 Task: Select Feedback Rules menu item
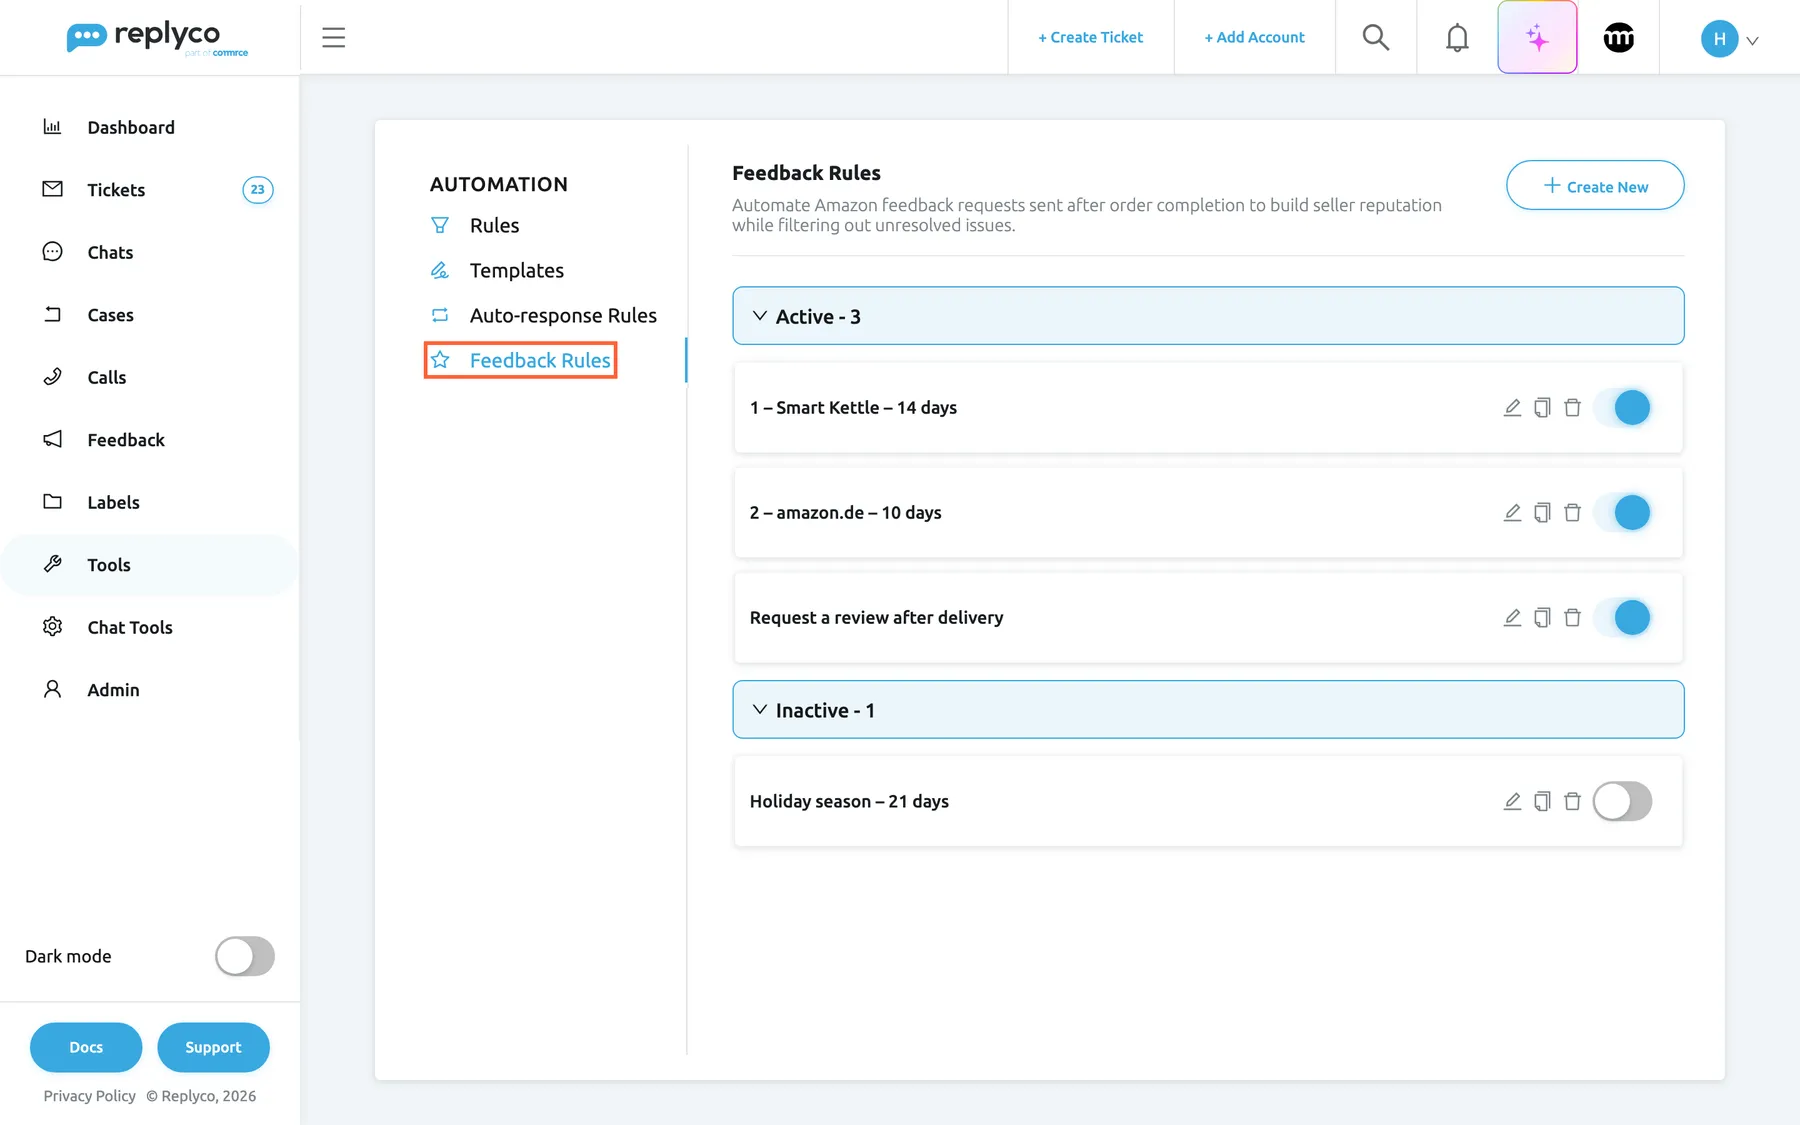520,360
